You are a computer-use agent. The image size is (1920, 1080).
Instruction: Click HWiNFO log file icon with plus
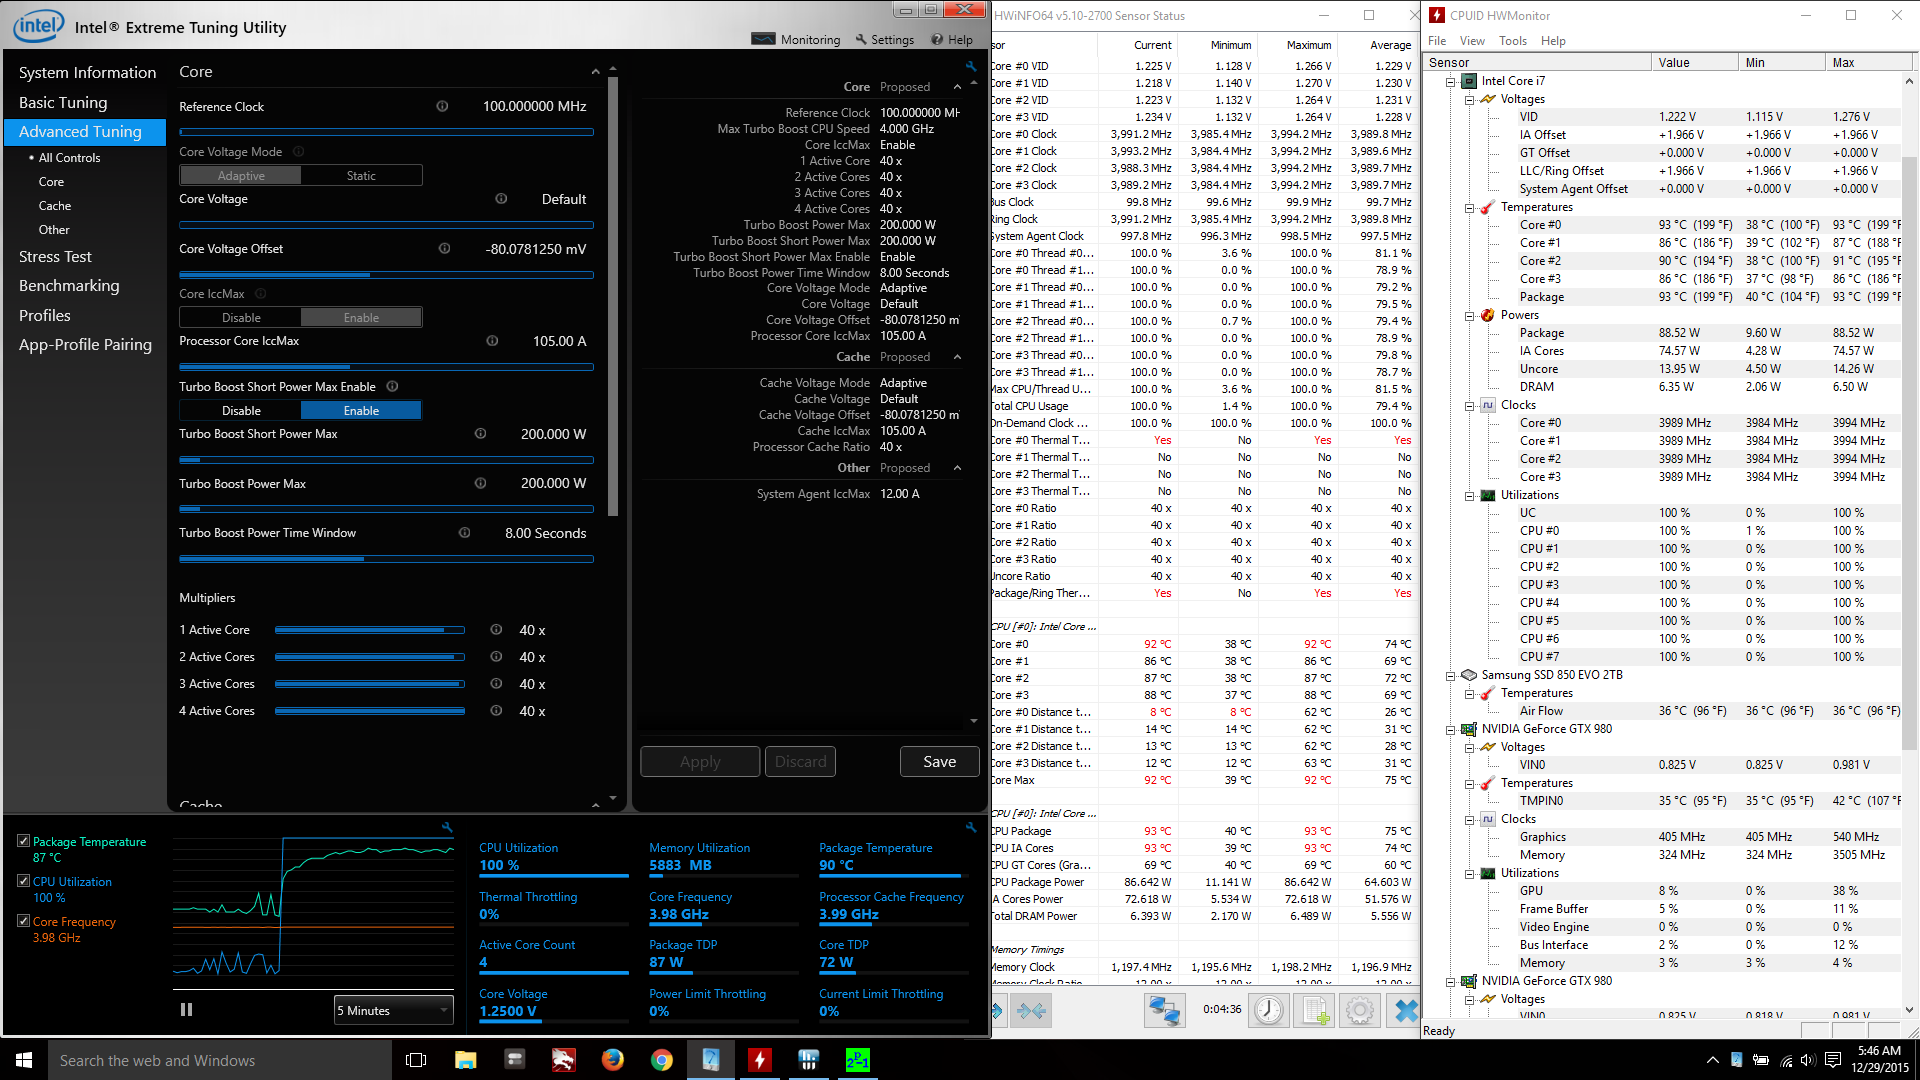(x=1313, y=1011)
